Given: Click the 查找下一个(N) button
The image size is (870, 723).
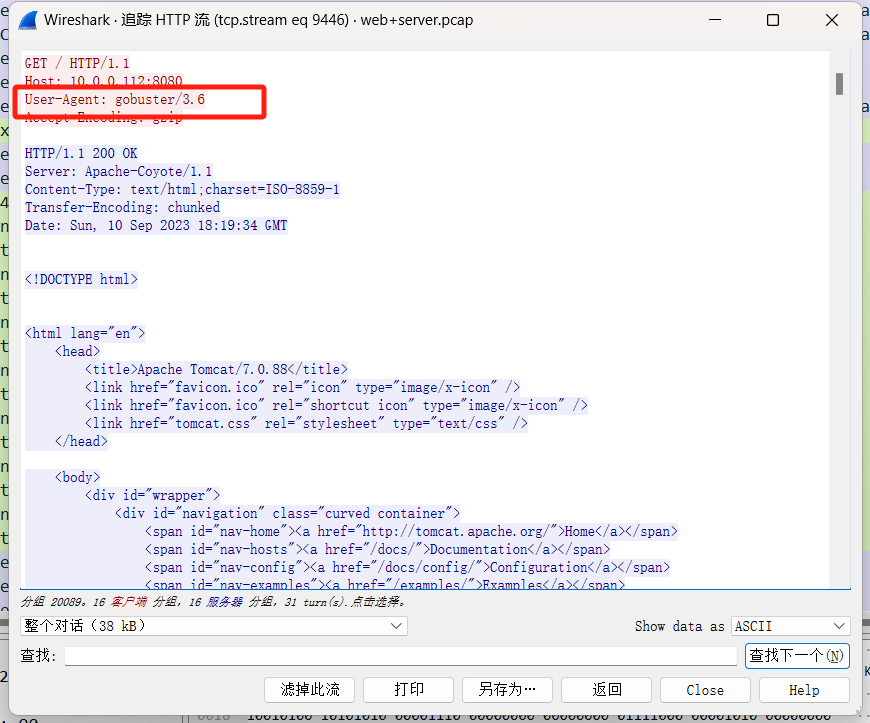Looking at the screenshot, I should 797,656.
